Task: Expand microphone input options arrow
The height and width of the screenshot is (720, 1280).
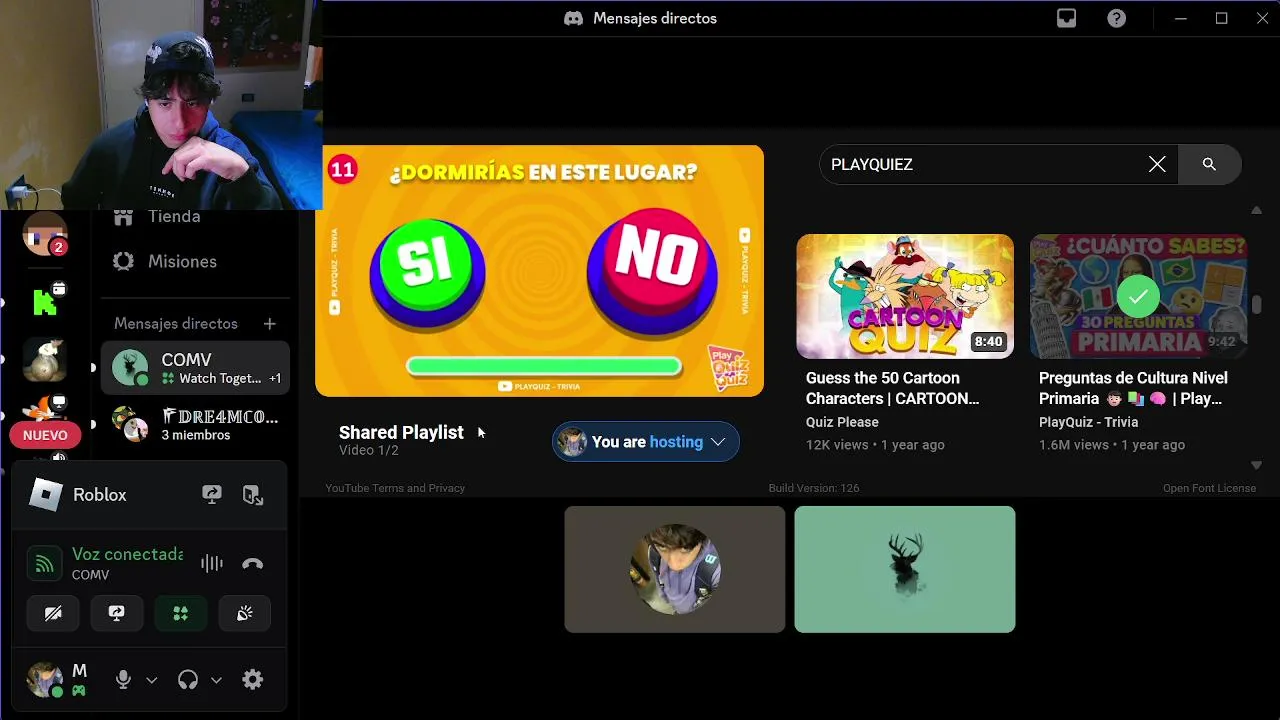Action: [x=151, y=680]
